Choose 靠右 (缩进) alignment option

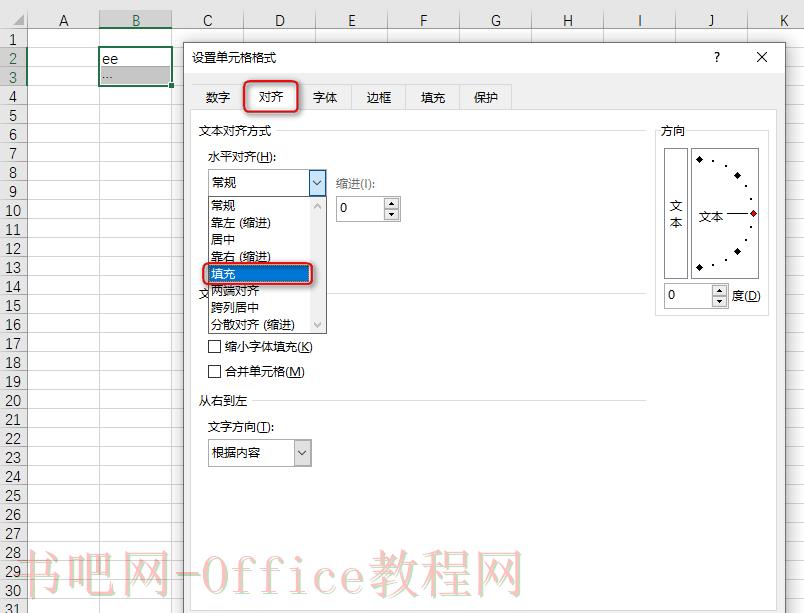click(259, 256)
